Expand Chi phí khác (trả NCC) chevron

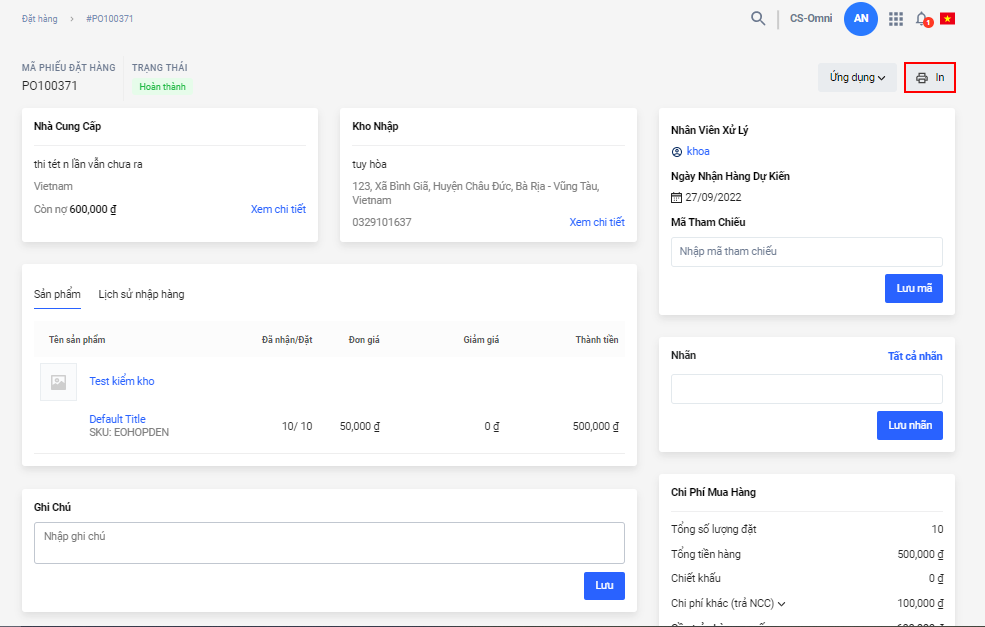(782, 603)
